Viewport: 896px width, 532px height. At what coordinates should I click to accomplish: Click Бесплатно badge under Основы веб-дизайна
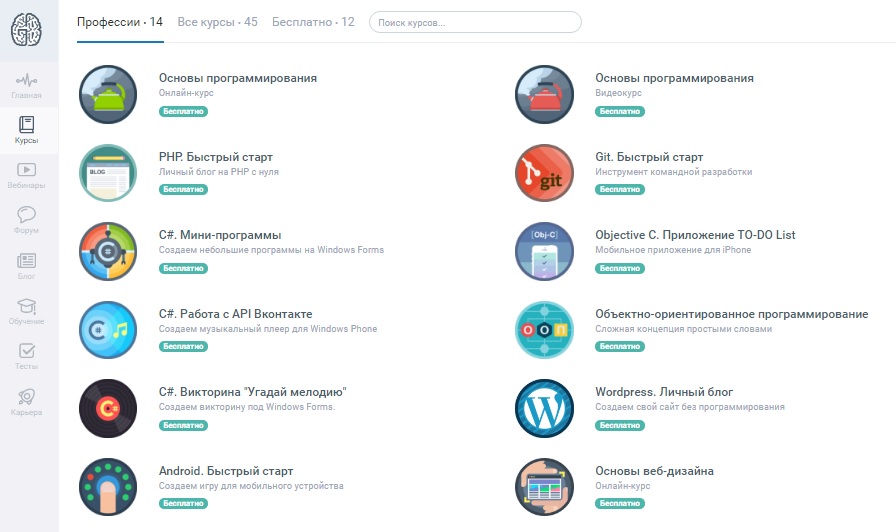click(x=619, y=503)
